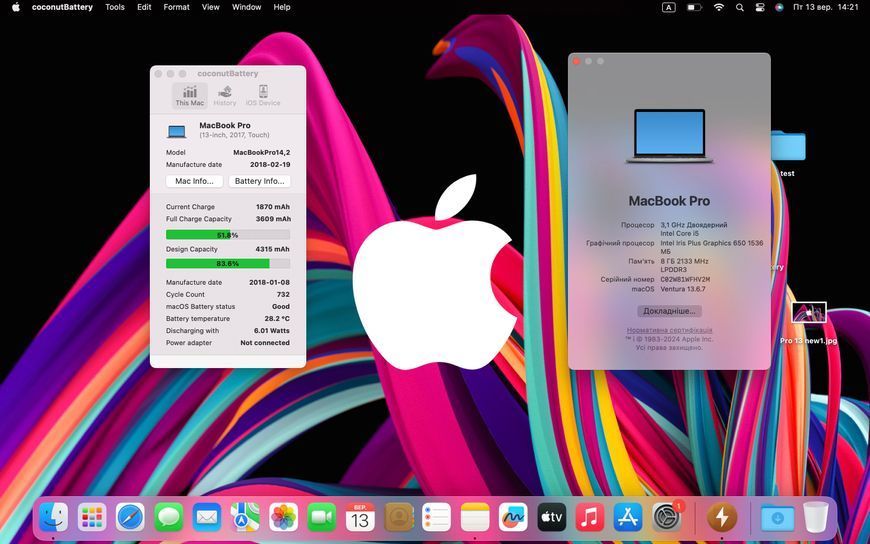Open the View menu
Screen dimensions: 870x544
coord(210,7)
